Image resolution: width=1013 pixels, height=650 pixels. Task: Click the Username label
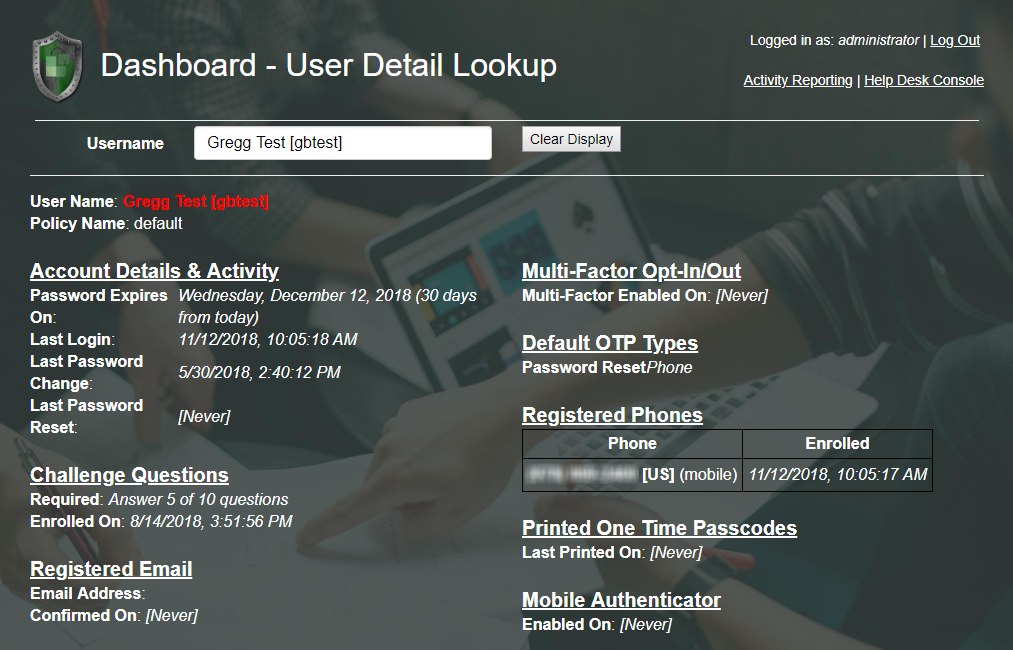(x=125, y=143)
